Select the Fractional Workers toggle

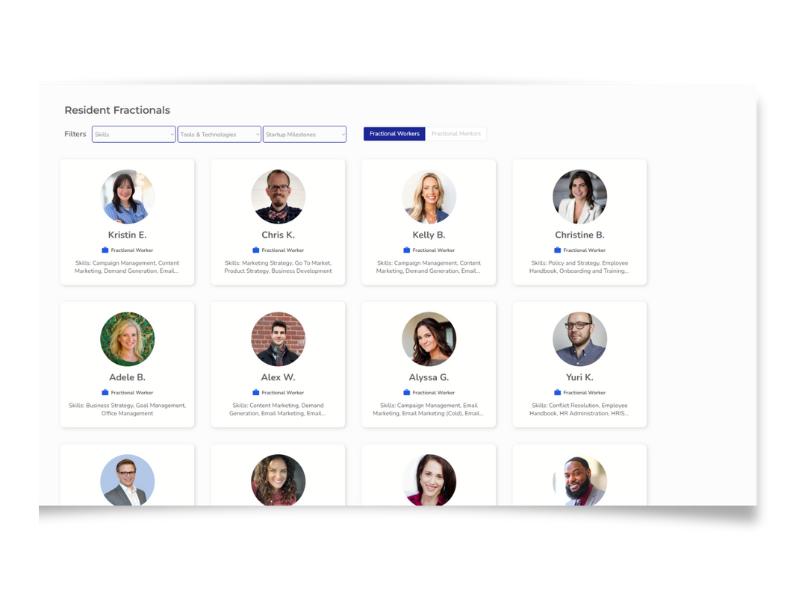(394, 134)
